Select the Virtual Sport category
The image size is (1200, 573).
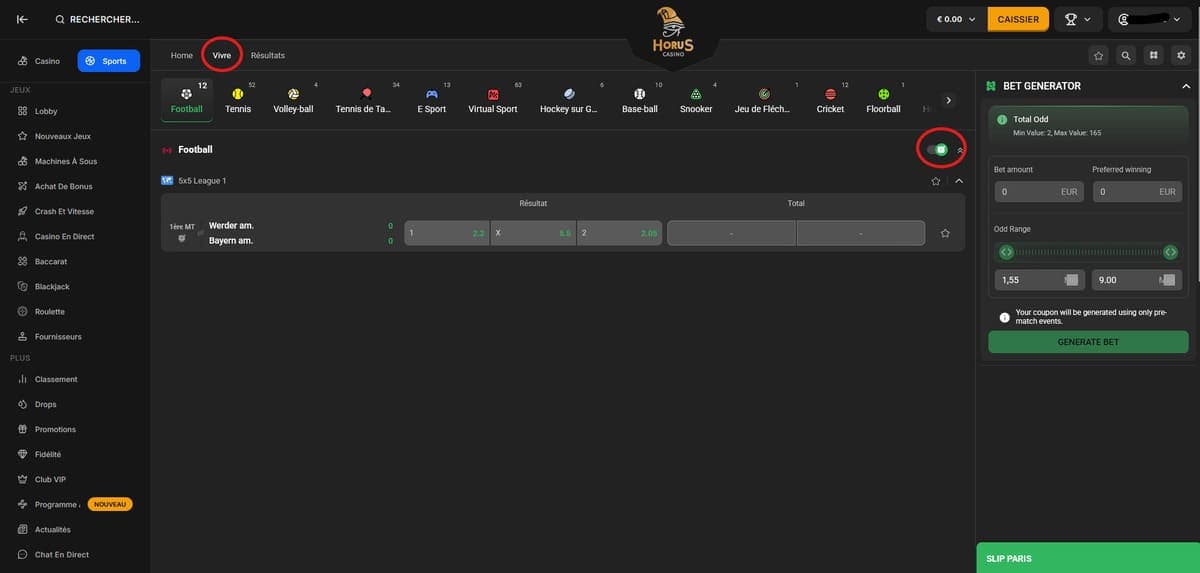[493, 100]
